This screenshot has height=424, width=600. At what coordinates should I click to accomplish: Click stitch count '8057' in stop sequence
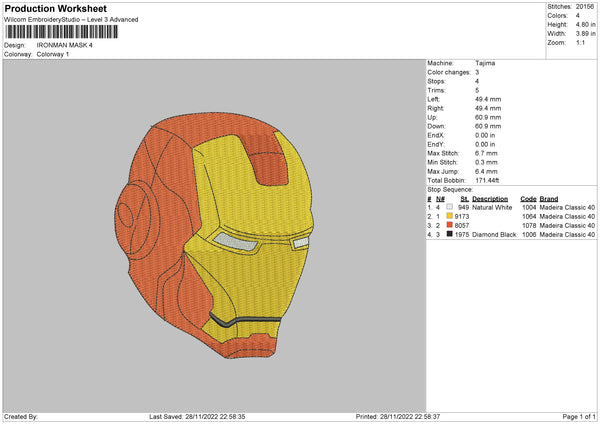pos(462,225)
